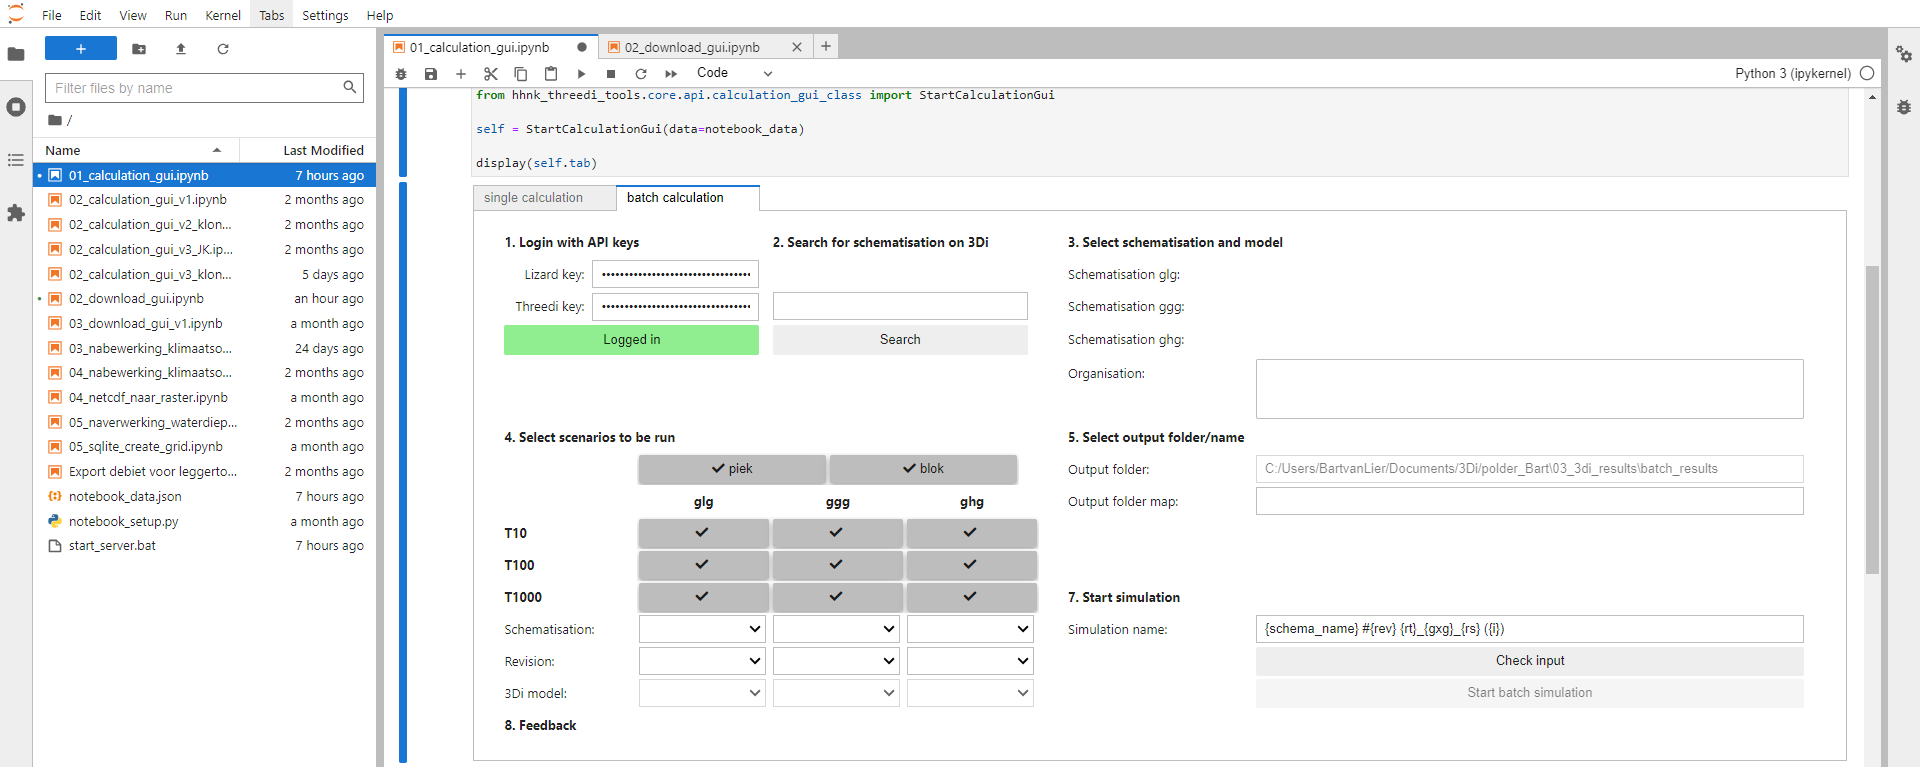This screenshot has width=1920, height=767.
Task: Click the Check input button
Action: tap(1530, 661)
